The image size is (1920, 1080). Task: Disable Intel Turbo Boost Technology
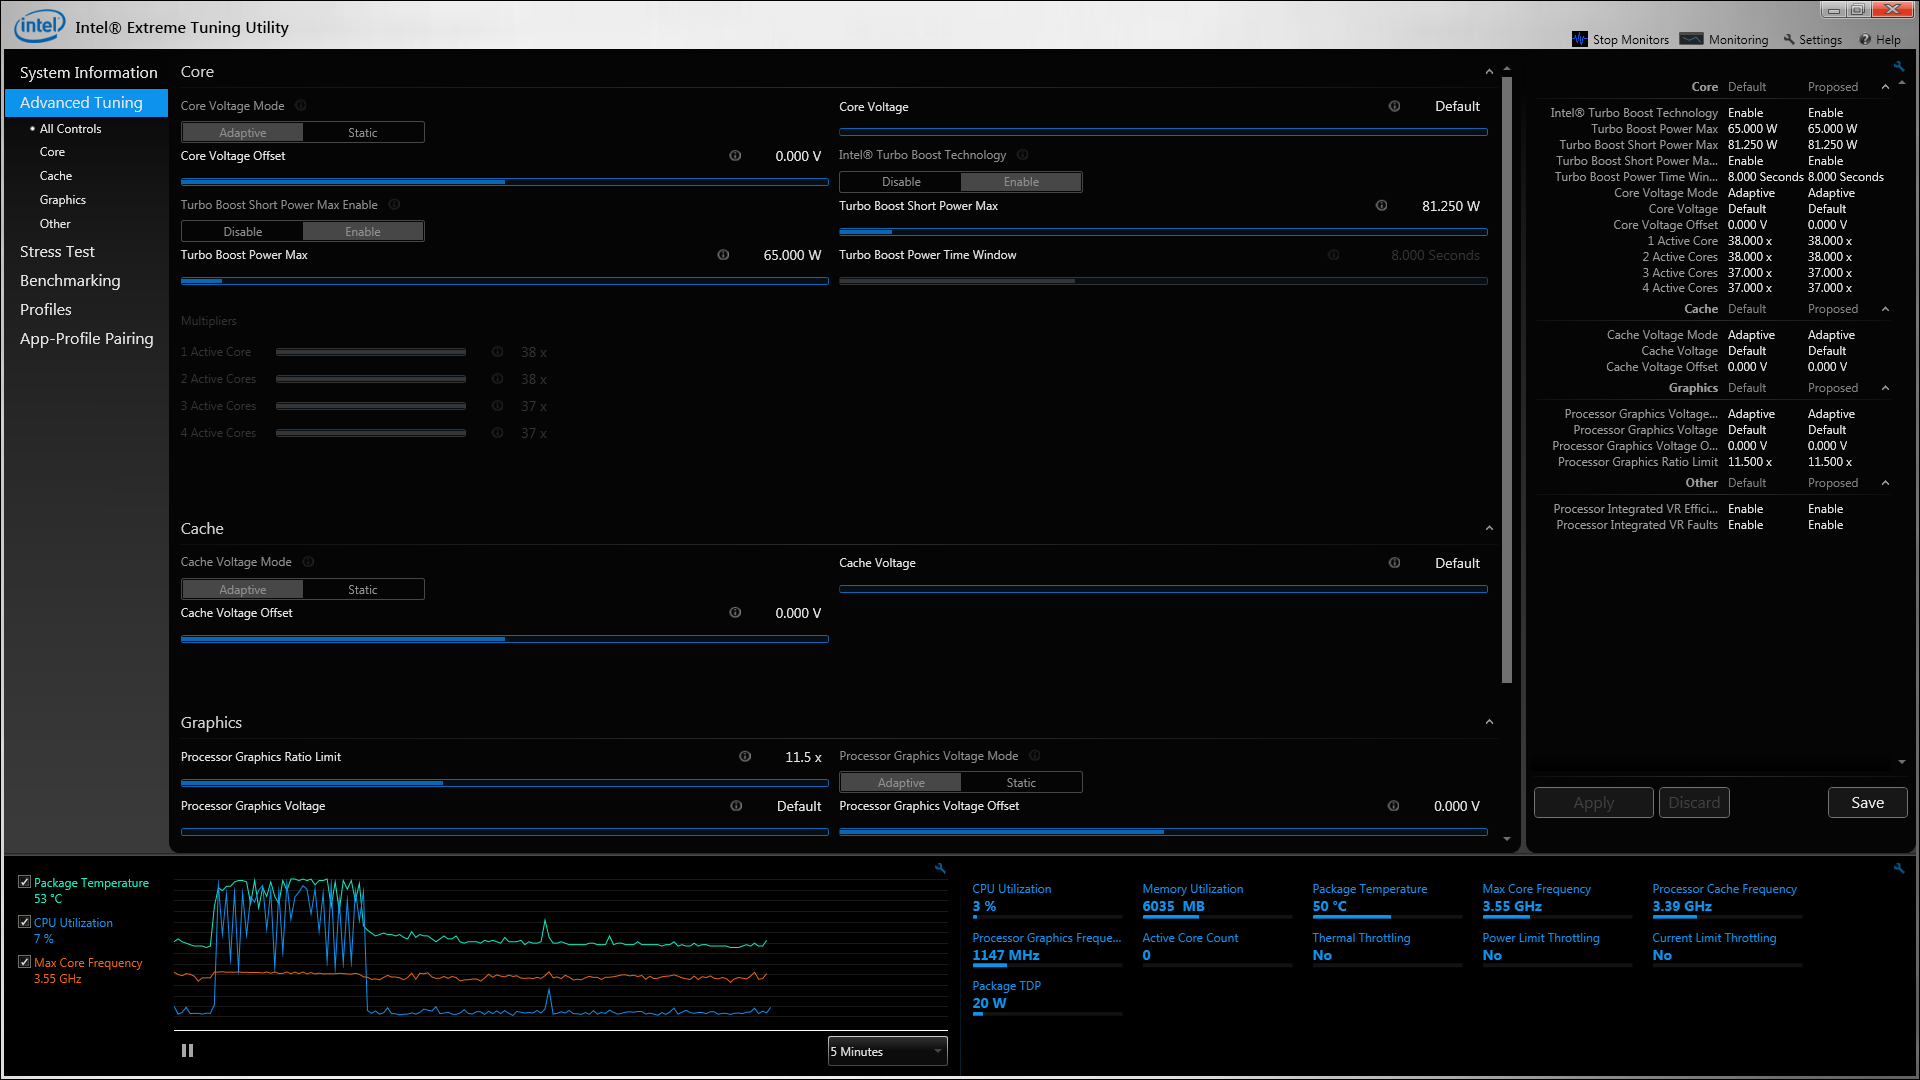pos(901,182)
